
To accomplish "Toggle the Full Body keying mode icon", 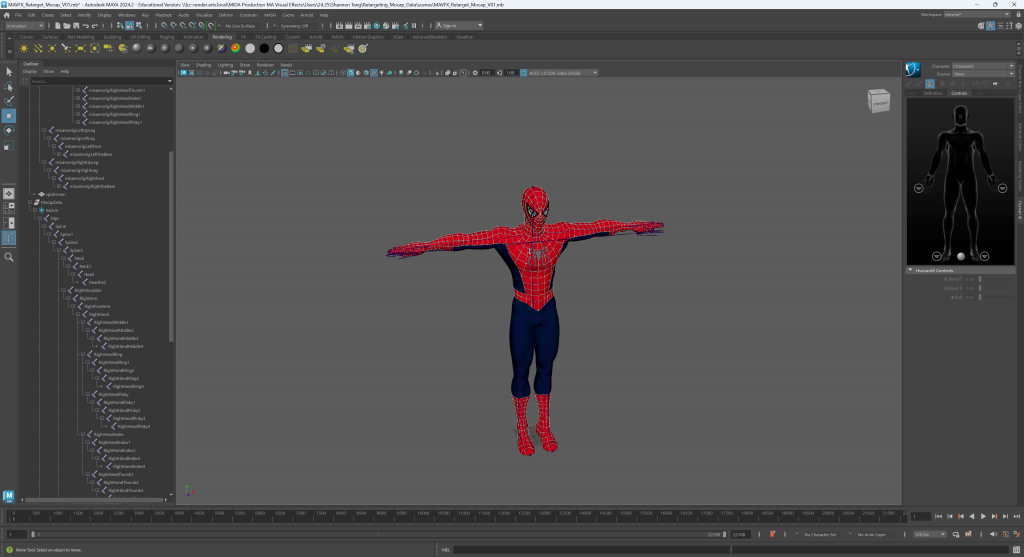I will pos(930,84).
